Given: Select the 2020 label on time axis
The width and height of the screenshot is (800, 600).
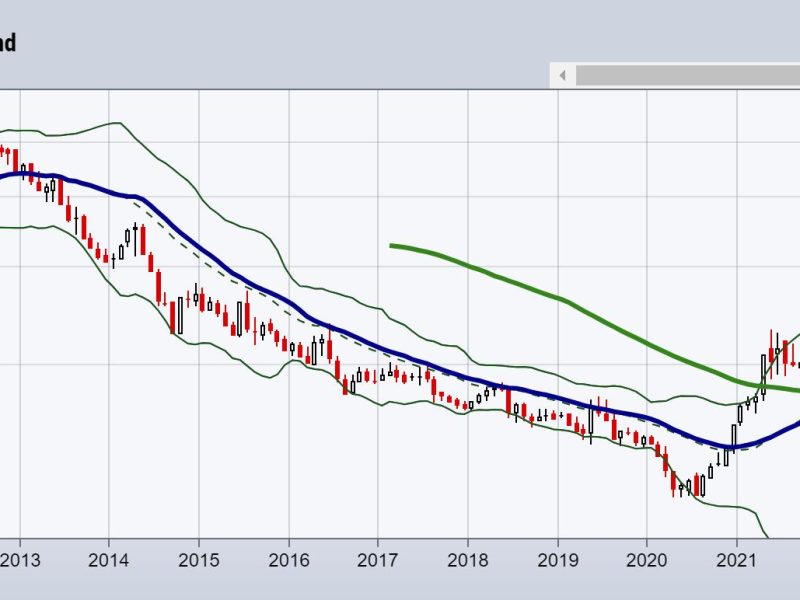Looking at the screenshot, I should (x=646, y=559).
